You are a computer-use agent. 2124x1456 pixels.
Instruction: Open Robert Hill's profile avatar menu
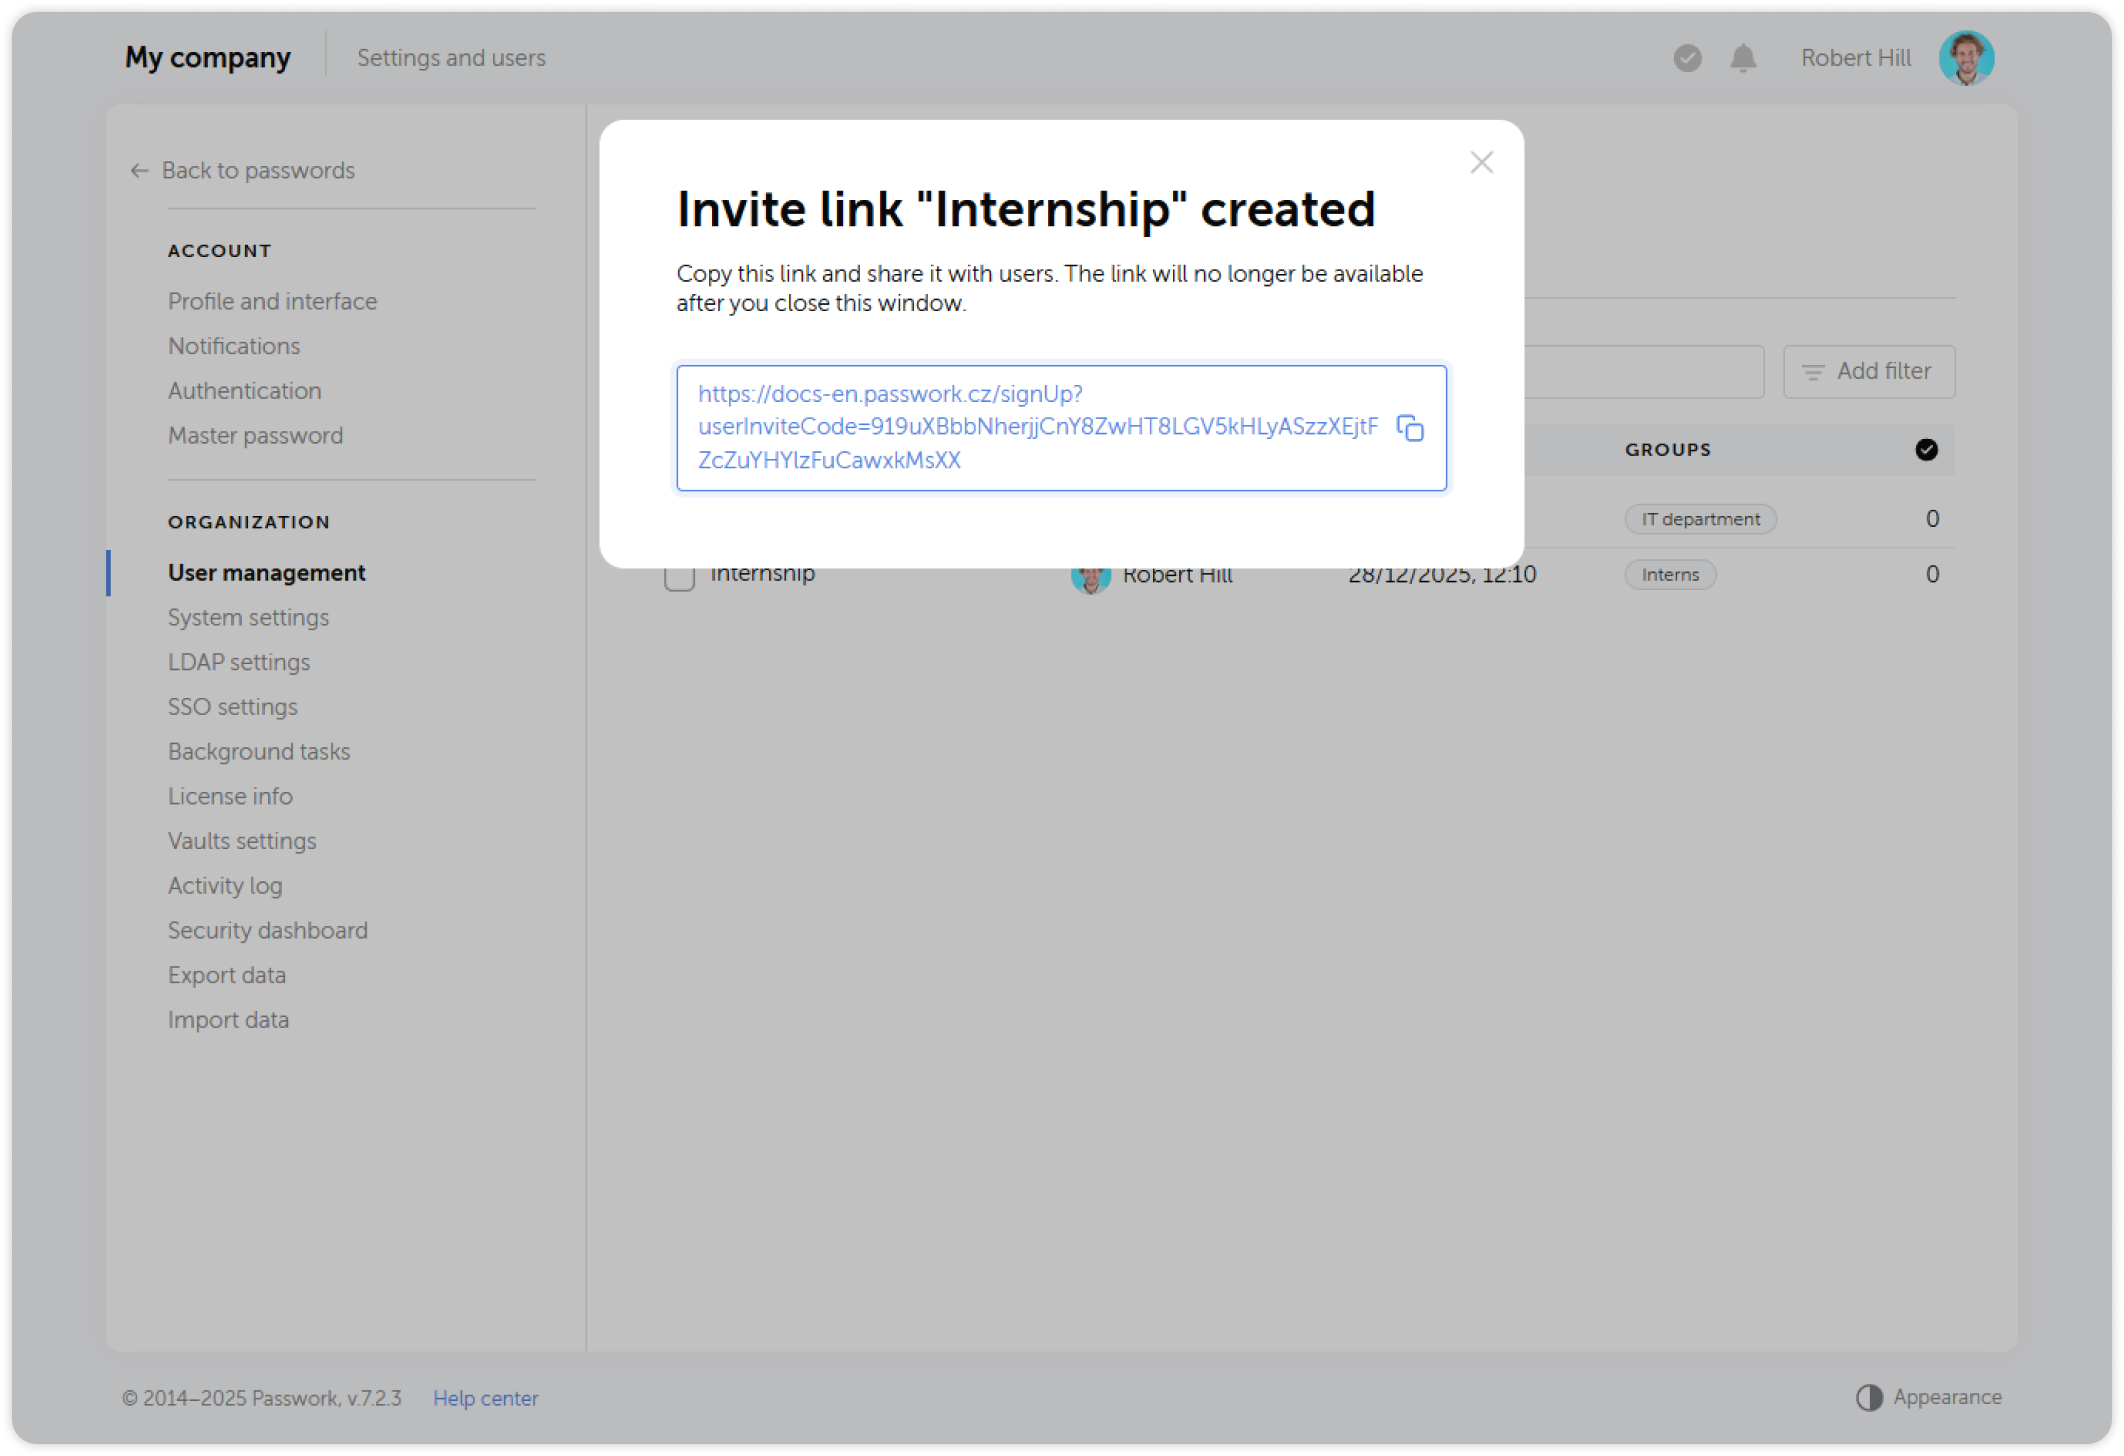(1966, 57)
